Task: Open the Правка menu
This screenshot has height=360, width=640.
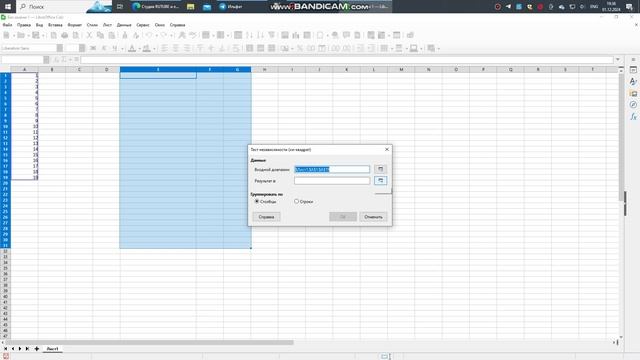Action: pos(24,25)
